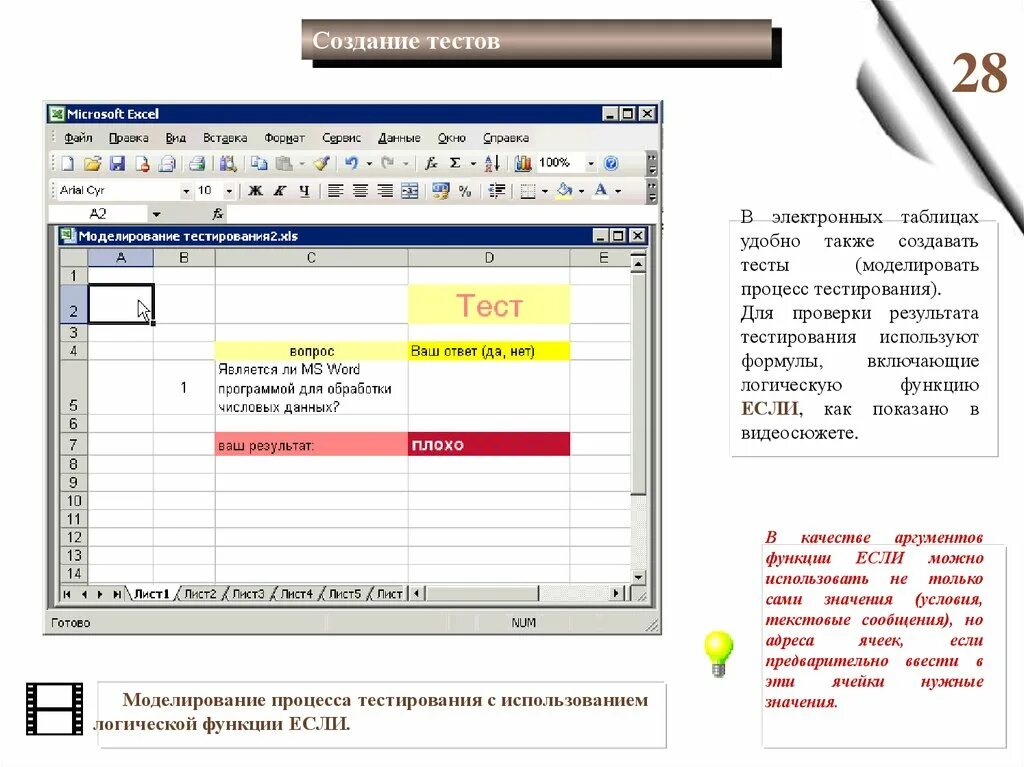Switch to the Лист4 sheet tab
The image size is (1024, 767).
[x=296, y=594]
